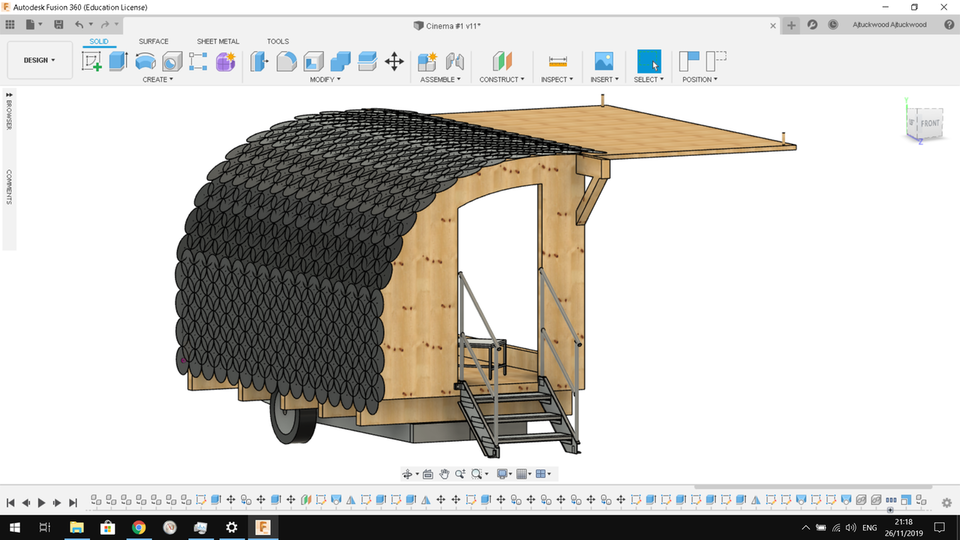Screen dimensions: 960x540
Task: Expand the MODIFY dropdown menu
Action: click(x=325, y=79)
